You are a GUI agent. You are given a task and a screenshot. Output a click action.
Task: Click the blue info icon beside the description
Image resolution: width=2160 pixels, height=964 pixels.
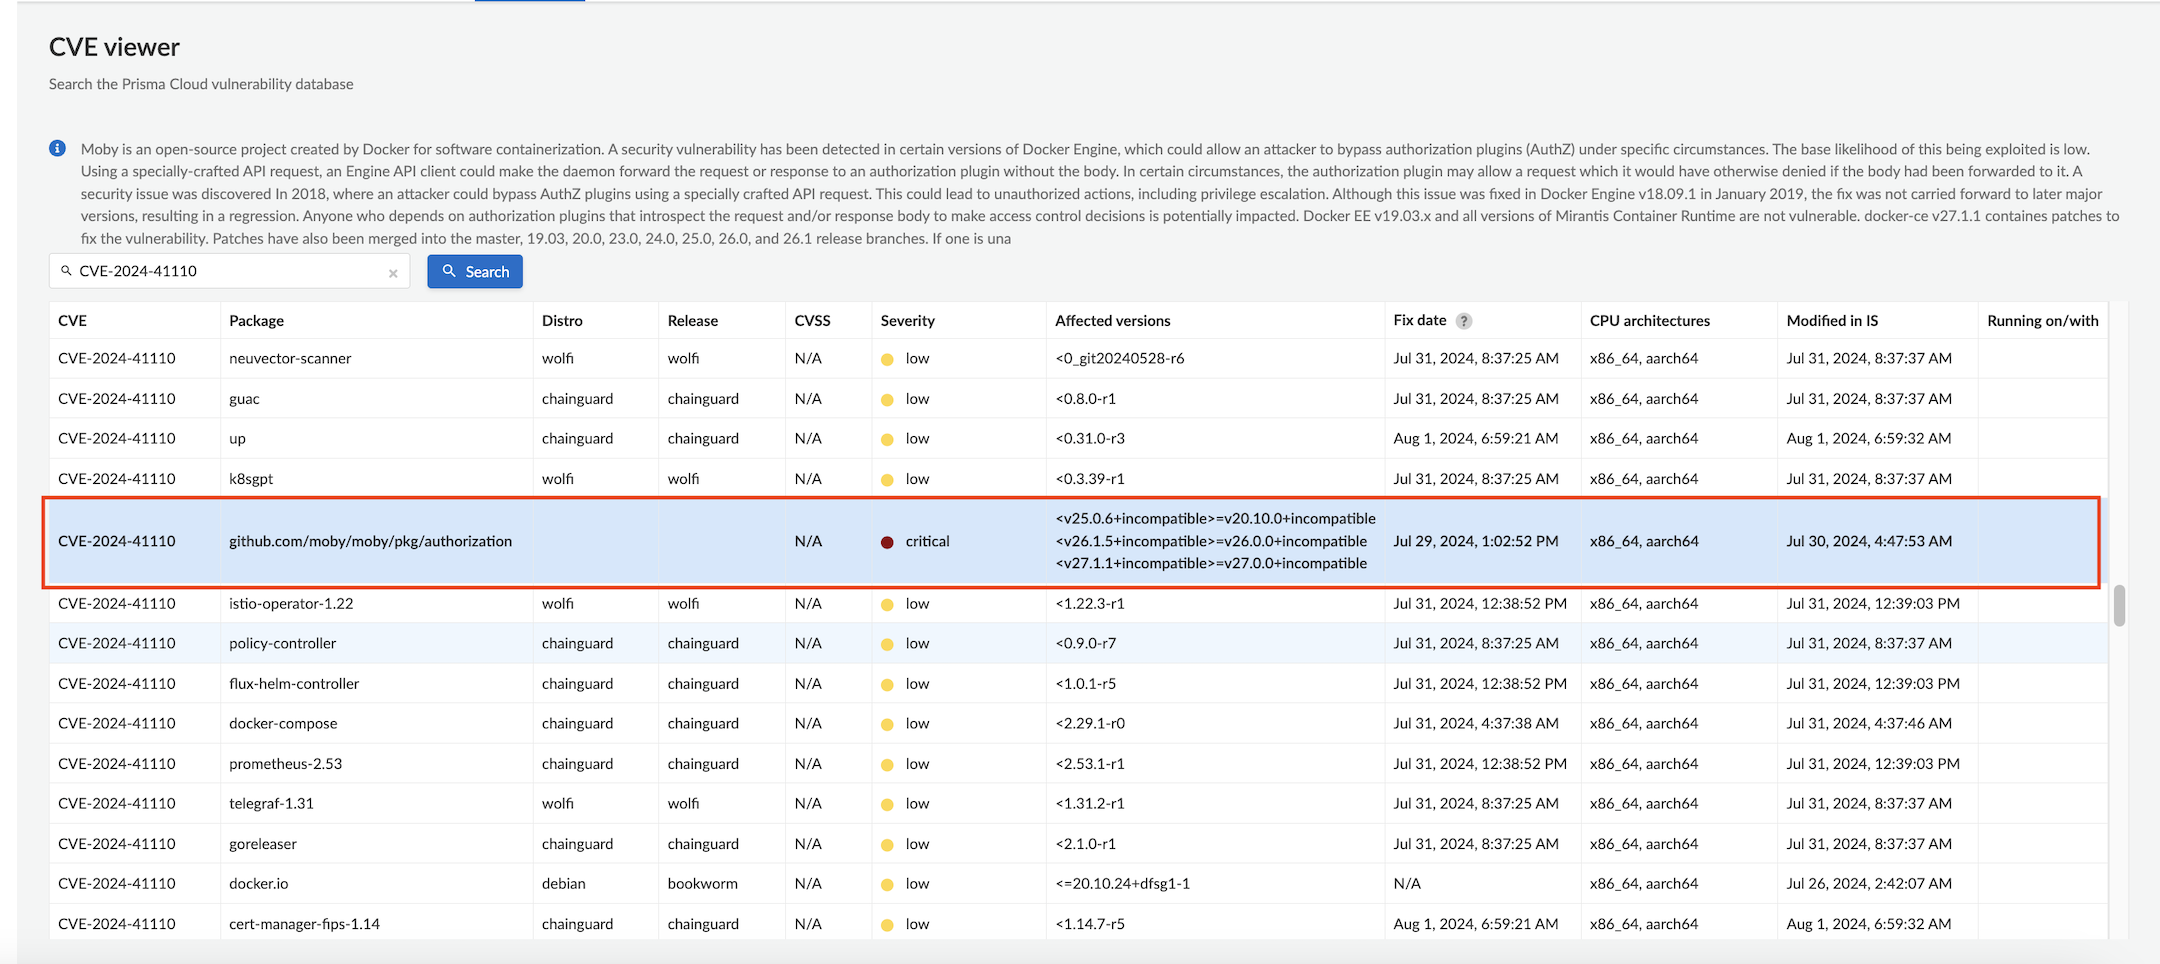pos(58,149)
